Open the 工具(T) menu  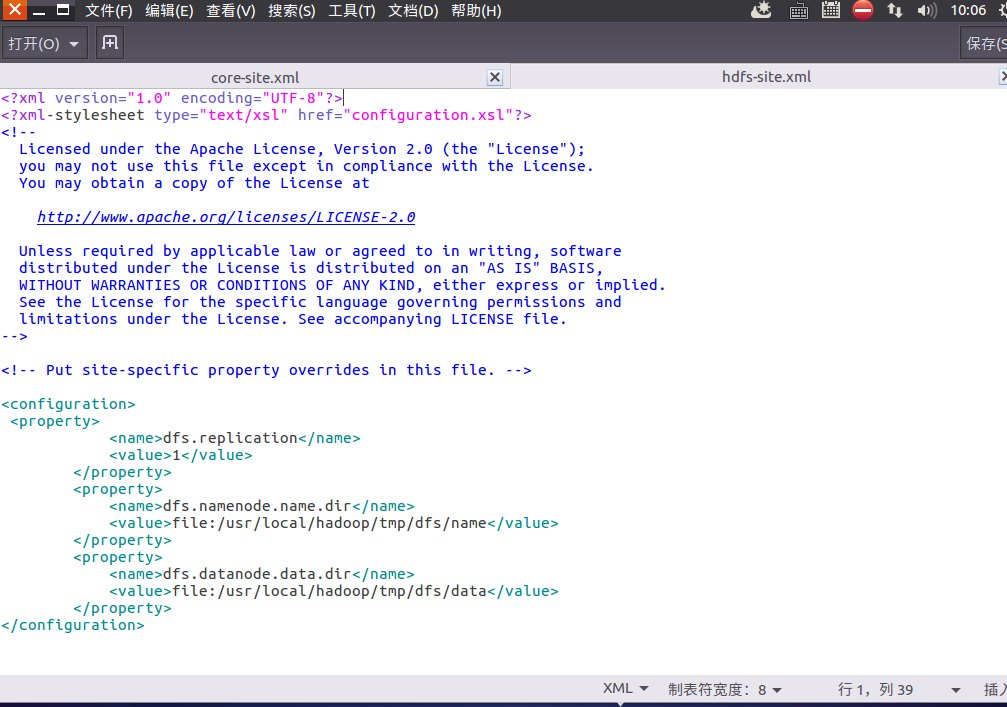tap(352, 11)
